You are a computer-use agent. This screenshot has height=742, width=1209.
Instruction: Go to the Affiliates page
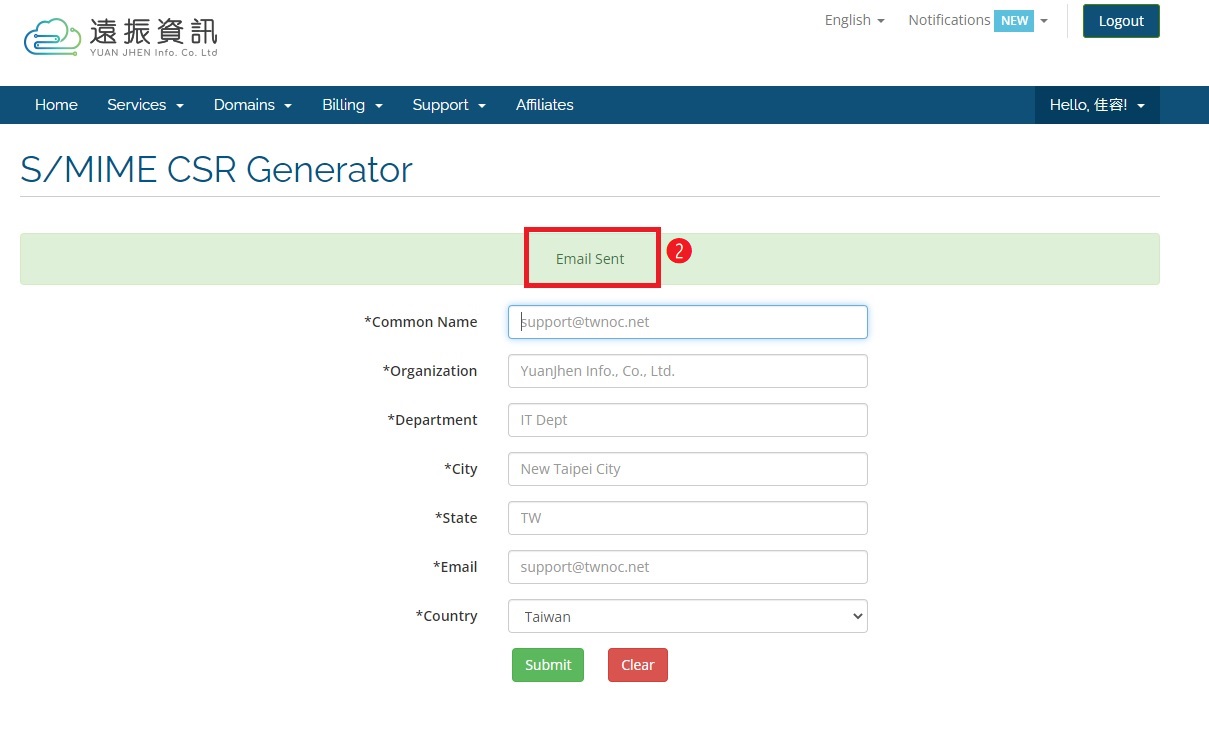click(544, 105)
